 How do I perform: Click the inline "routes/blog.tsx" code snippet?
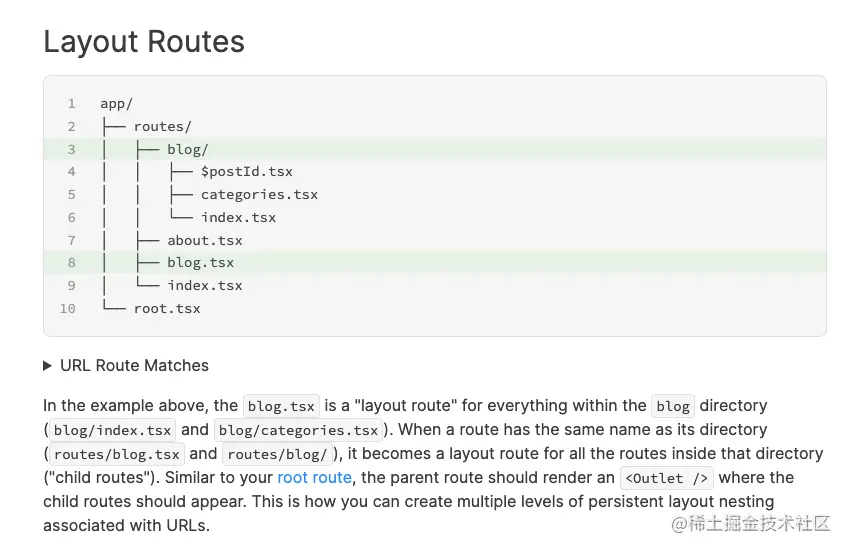click(x=116, y=454)
